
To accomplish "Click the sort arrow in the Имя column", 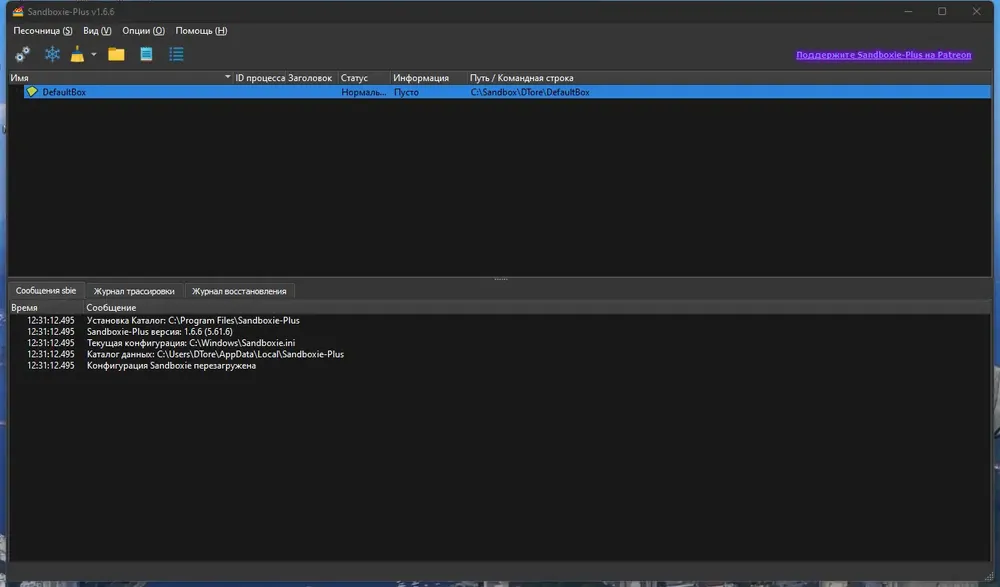I will point(228,77).
